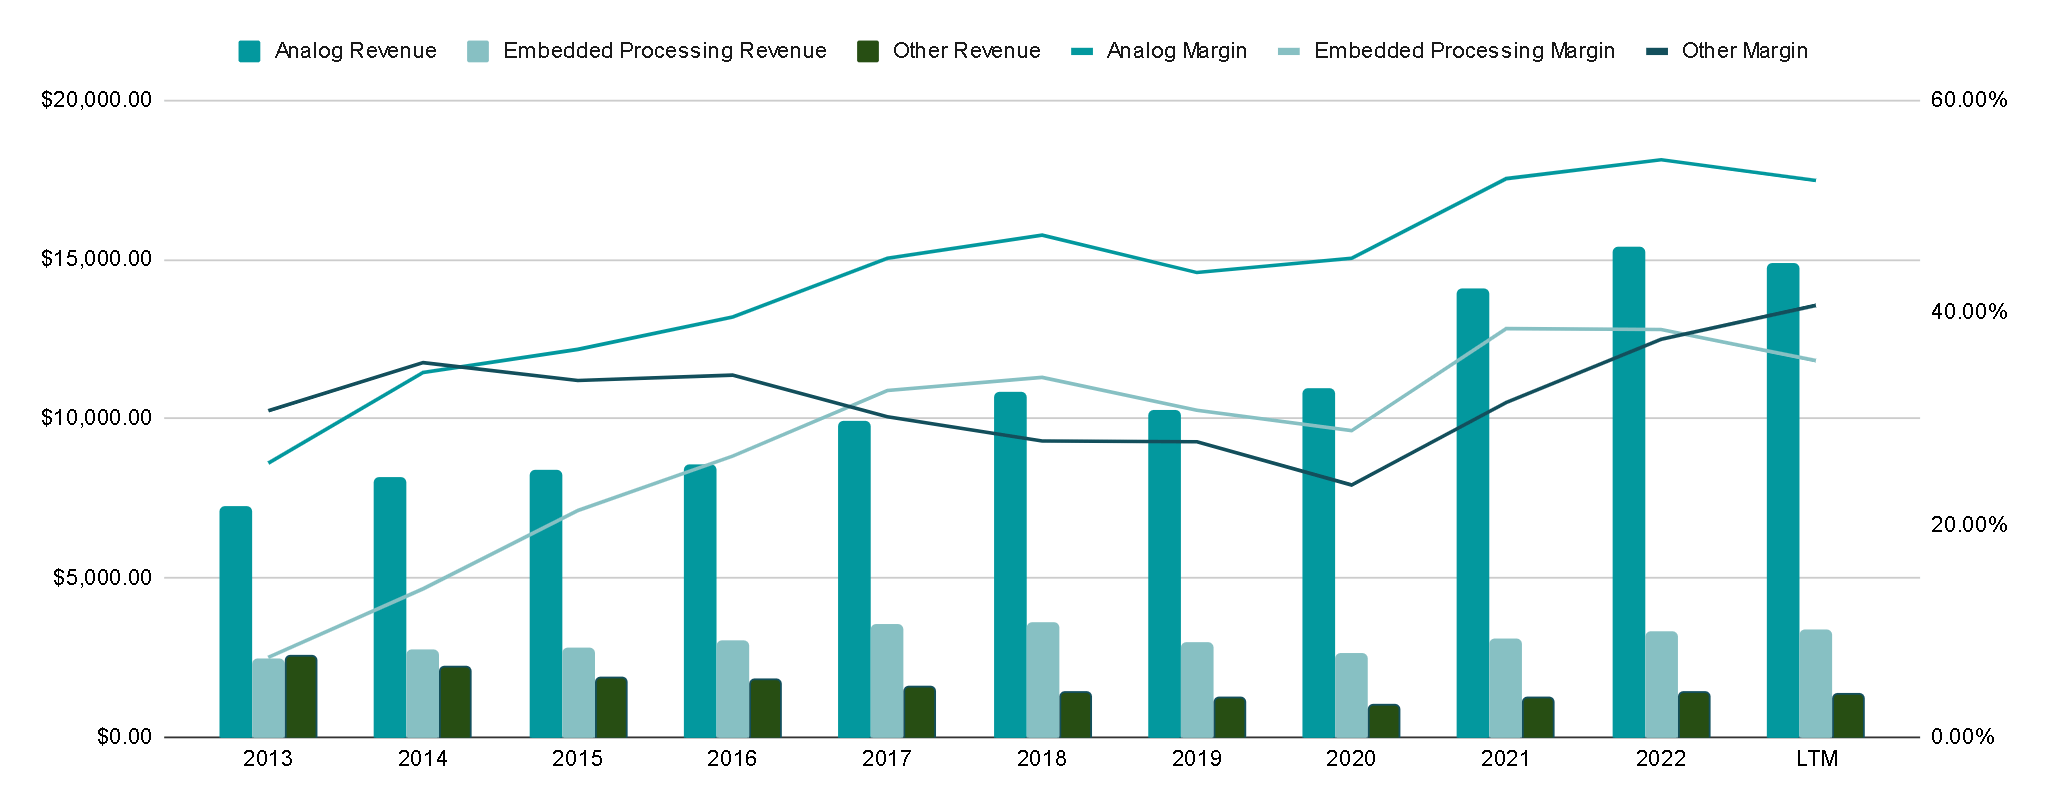Select the 2013 Other Revenue dark green bar
The height and width of the screenshot is (810, 2048).
coord(301,697)
